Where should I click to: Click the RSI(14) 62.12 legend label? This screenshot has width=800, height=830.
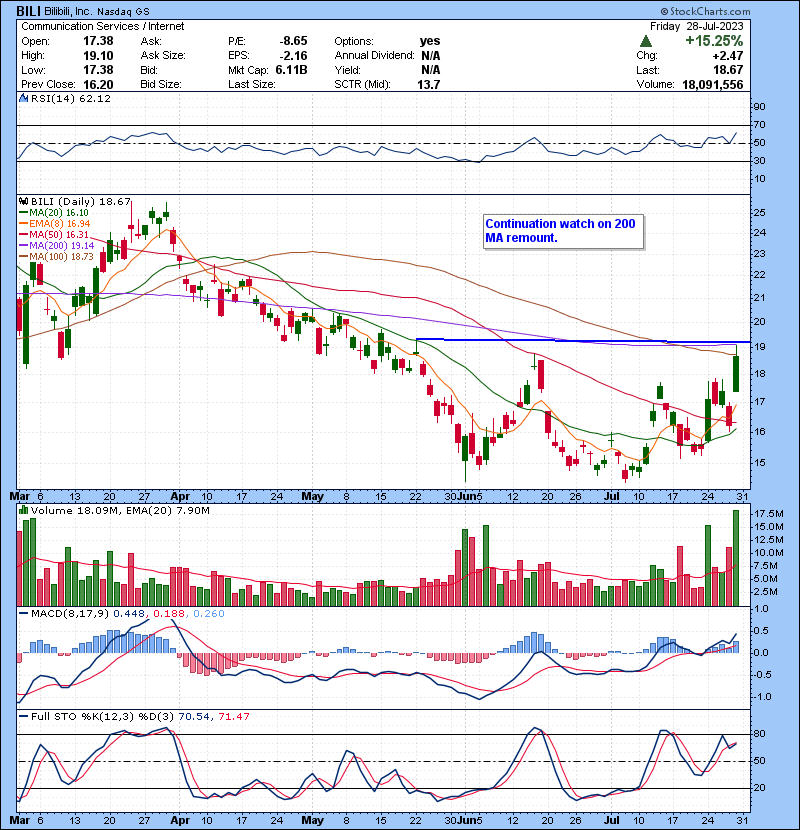pos(71,98)
